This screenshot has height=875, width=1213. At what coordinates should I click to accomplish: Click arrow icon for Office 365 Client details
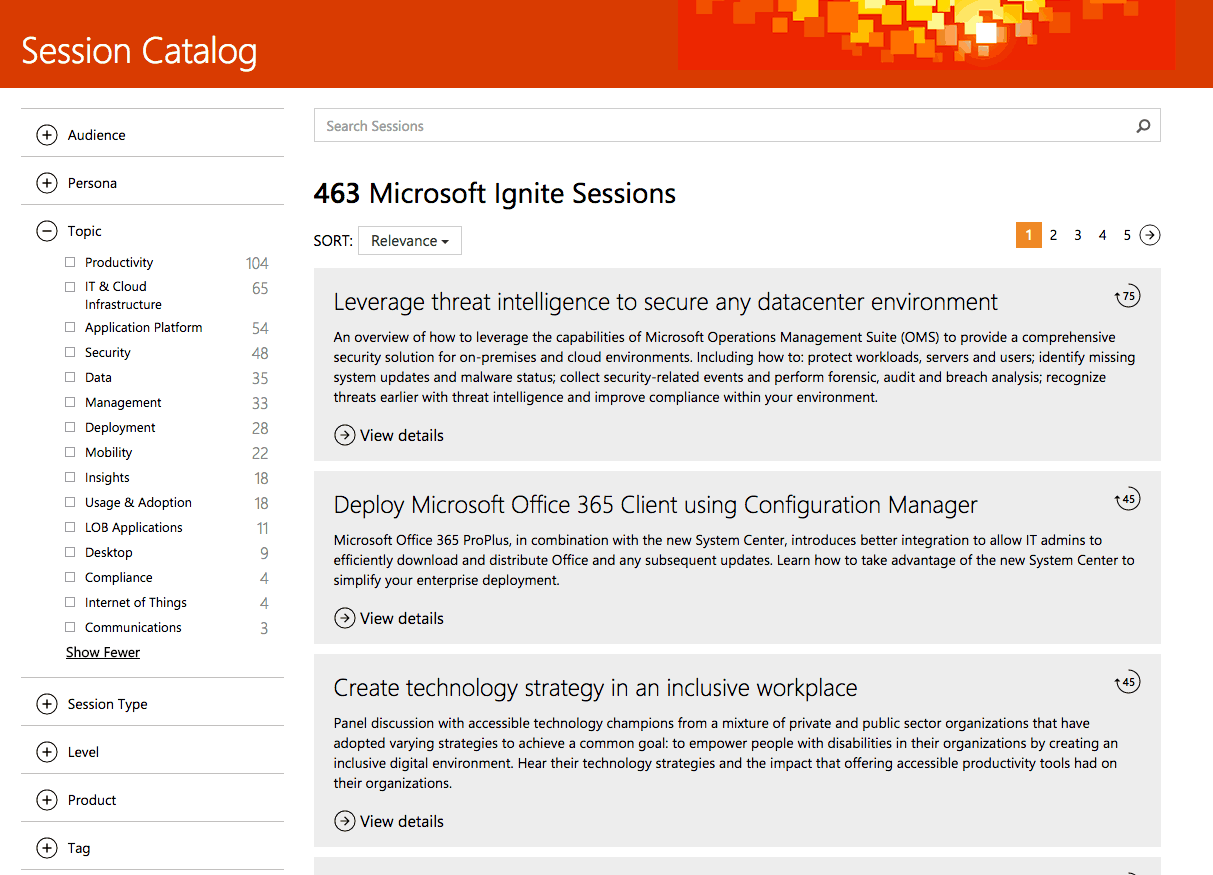(x=345, y=618)
